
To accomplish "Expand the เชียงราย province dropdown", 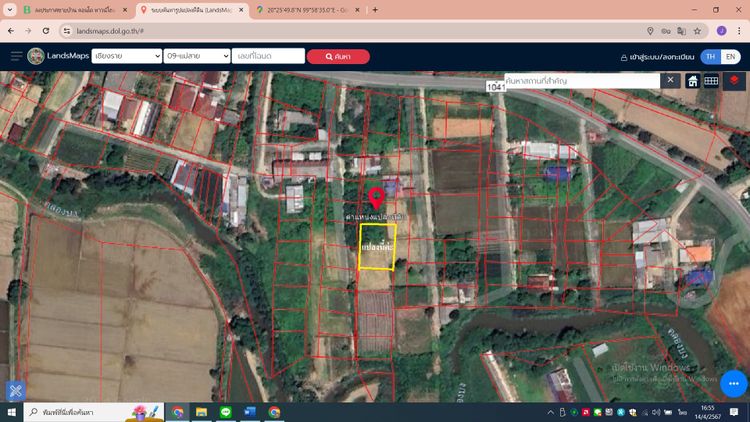I will pos(125,57).
